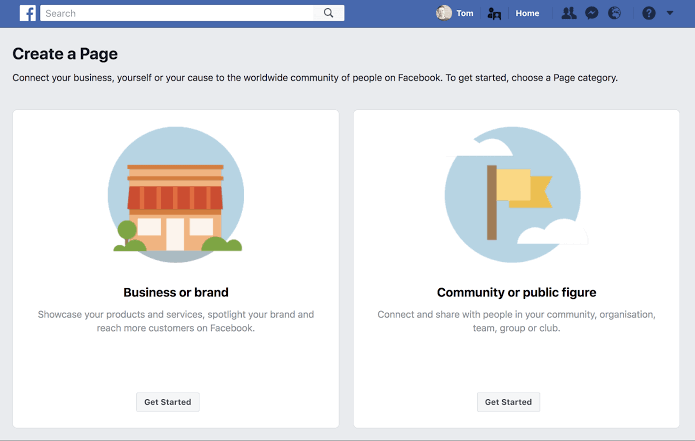
Task: Open the Help question mark icon
Action: (x=648, y=13)
